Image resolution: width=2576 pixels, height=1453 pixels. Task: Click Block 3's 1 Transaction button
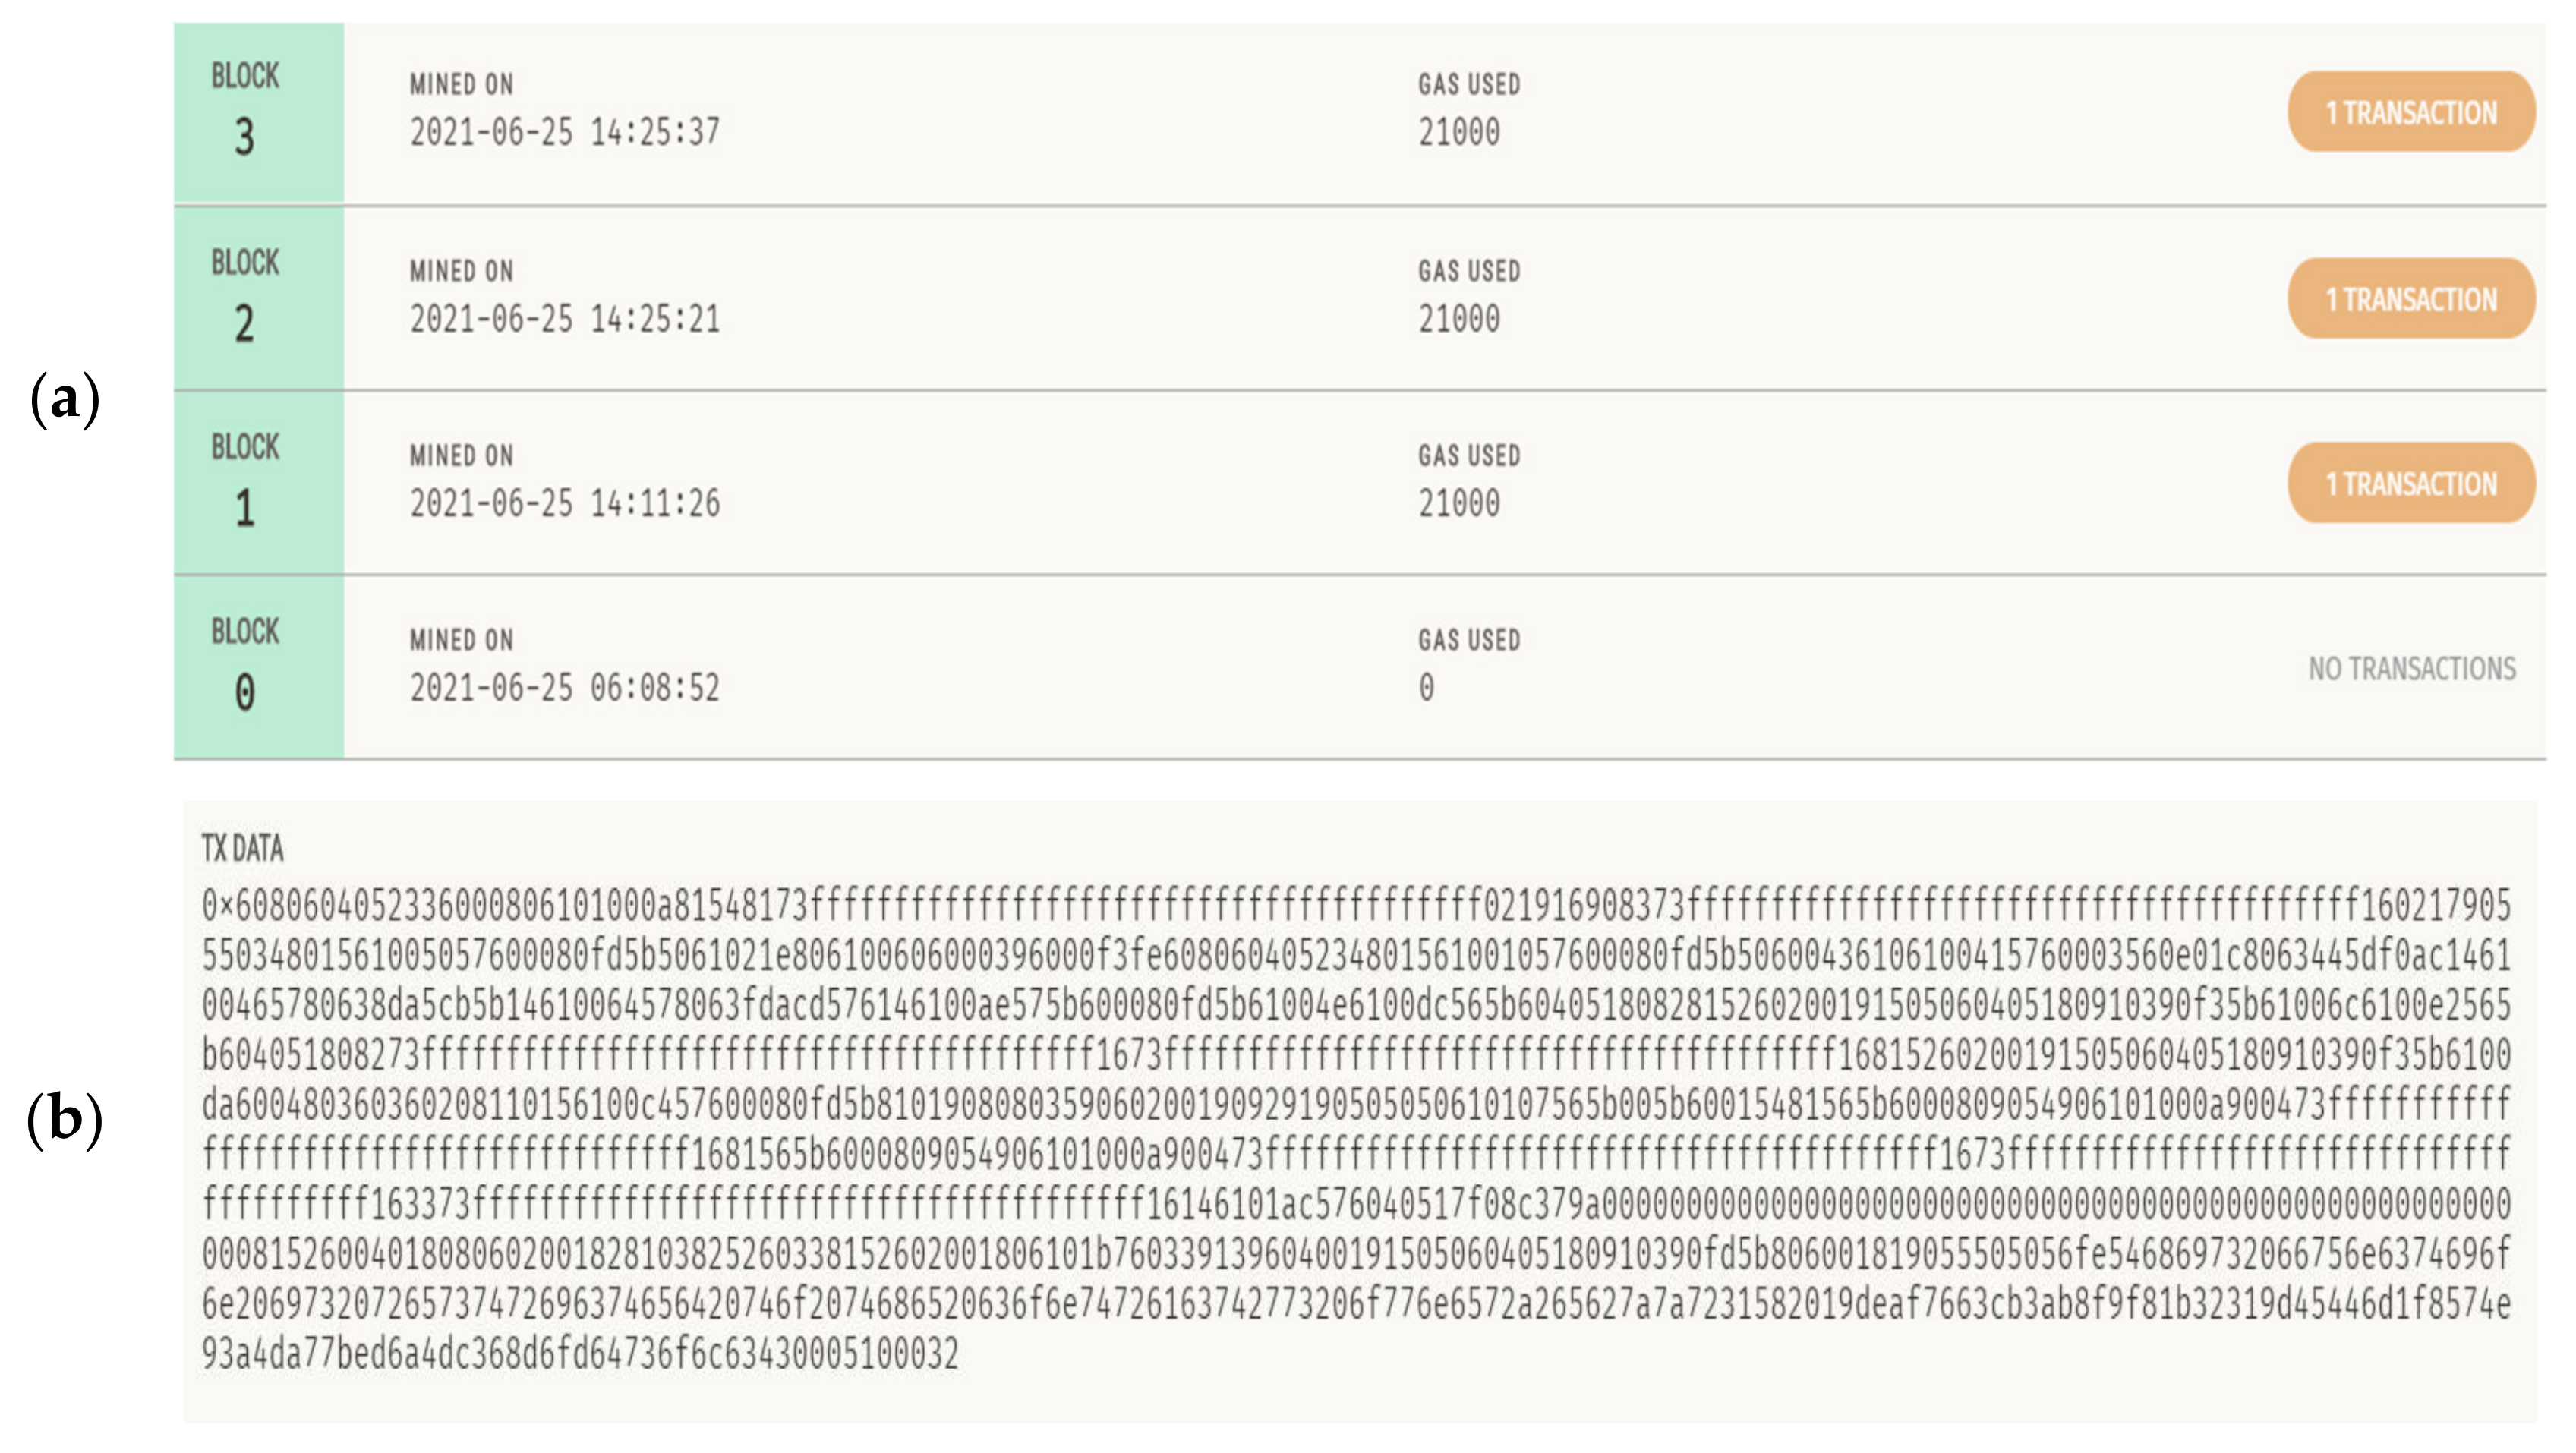click(x=2410, y=112)
